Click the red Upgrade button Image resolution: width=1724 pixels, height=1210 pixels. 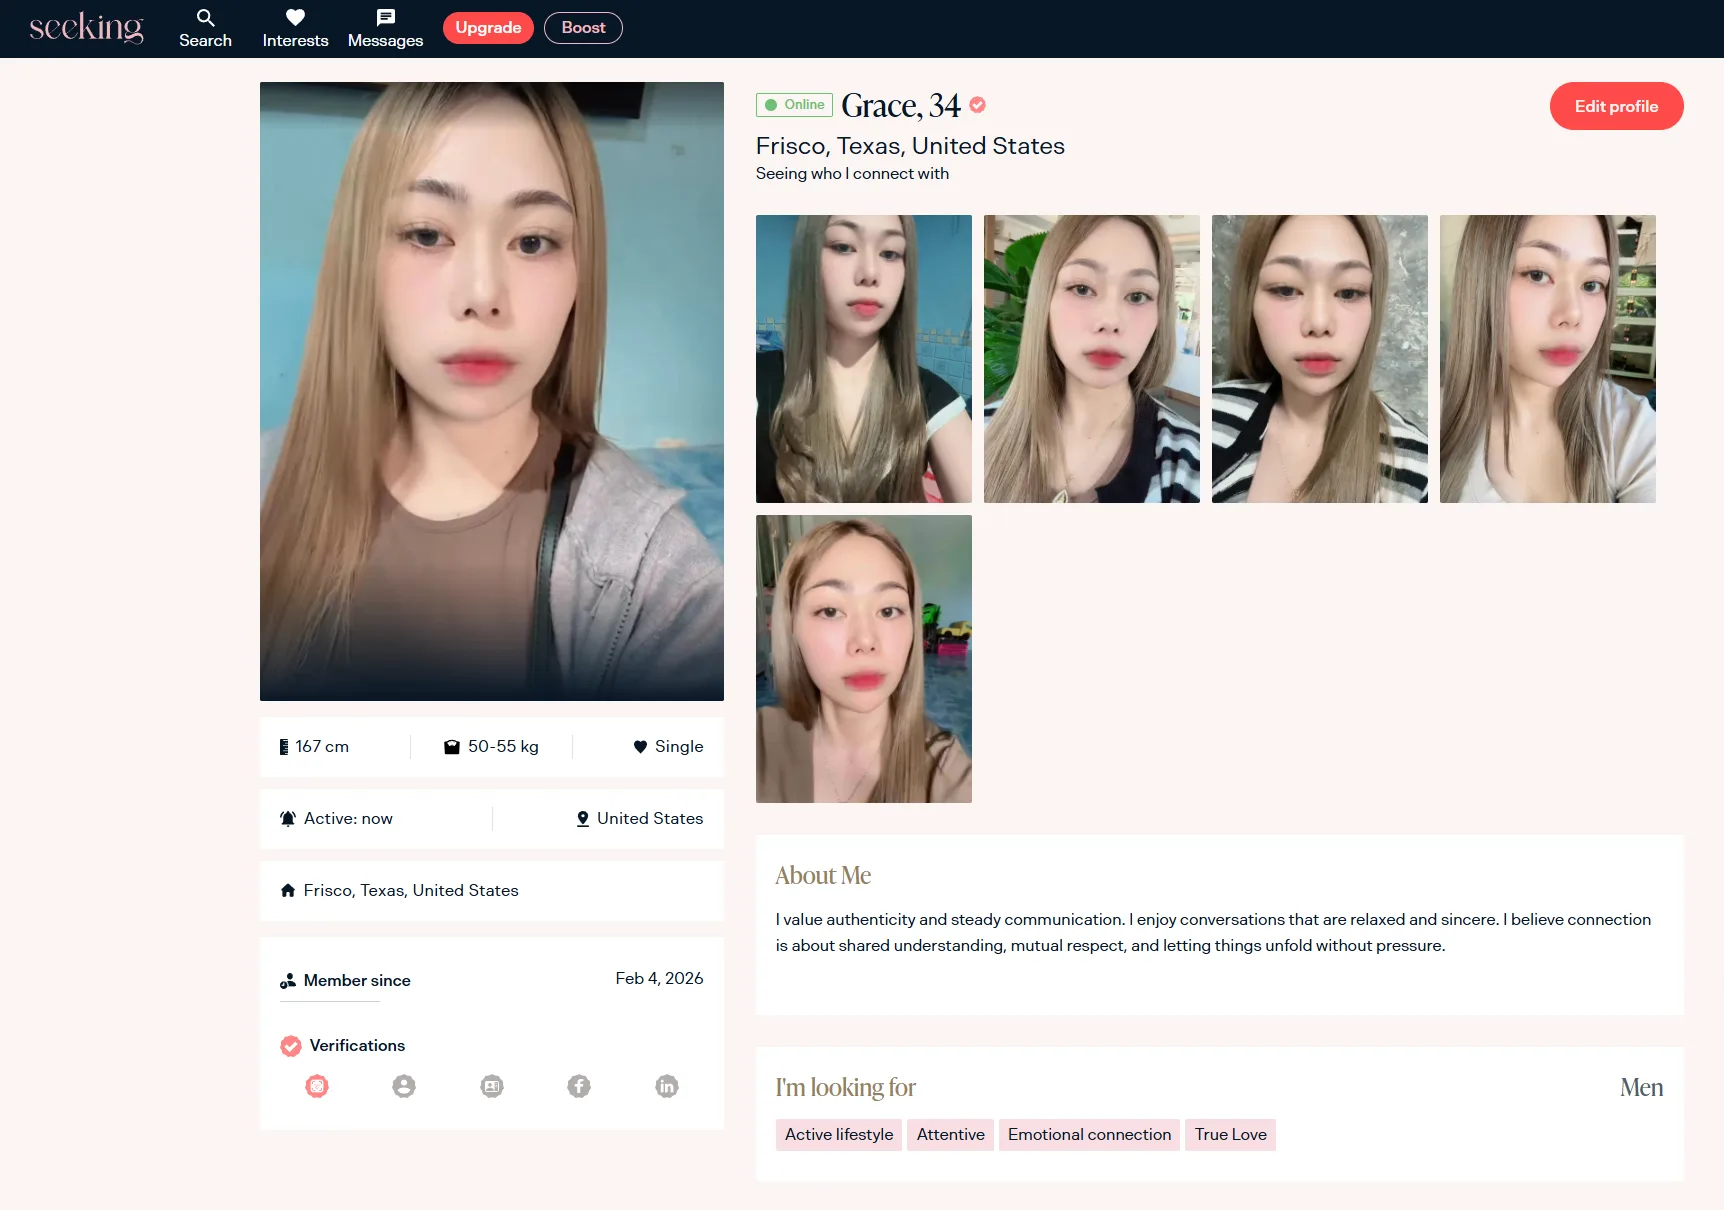point(488,28)
